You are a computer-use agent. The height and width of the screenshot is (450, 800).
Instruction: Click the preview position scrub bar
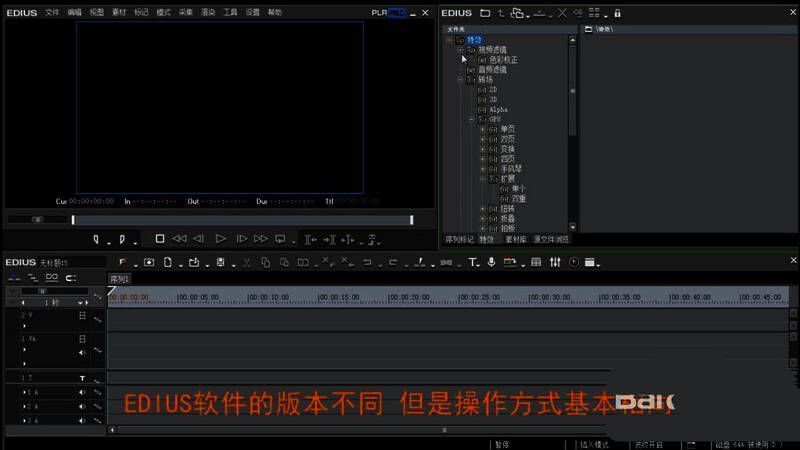coord(242,220)
